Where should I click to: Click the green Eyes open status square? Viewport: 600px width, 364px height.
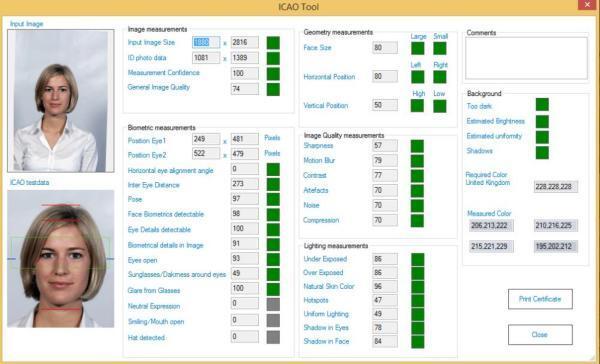click(273, 260)
